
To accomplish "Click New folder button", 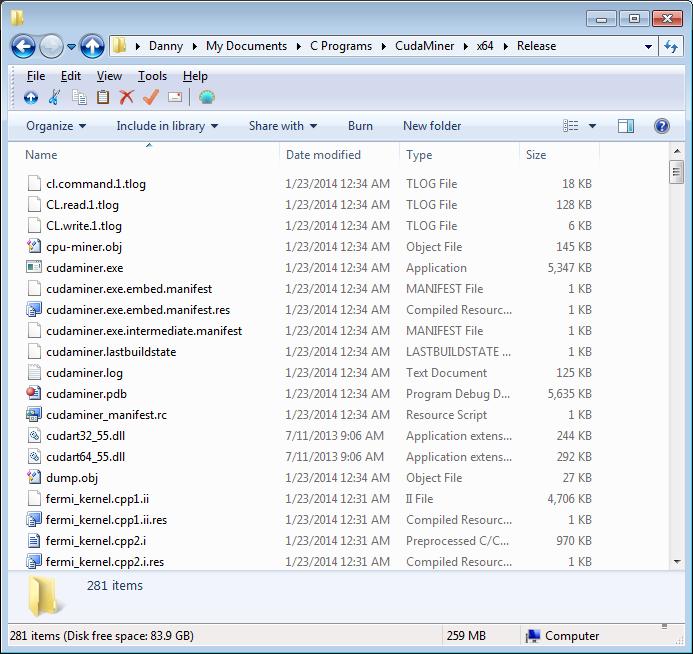I will pyautogui.click(x=432, y=126).
